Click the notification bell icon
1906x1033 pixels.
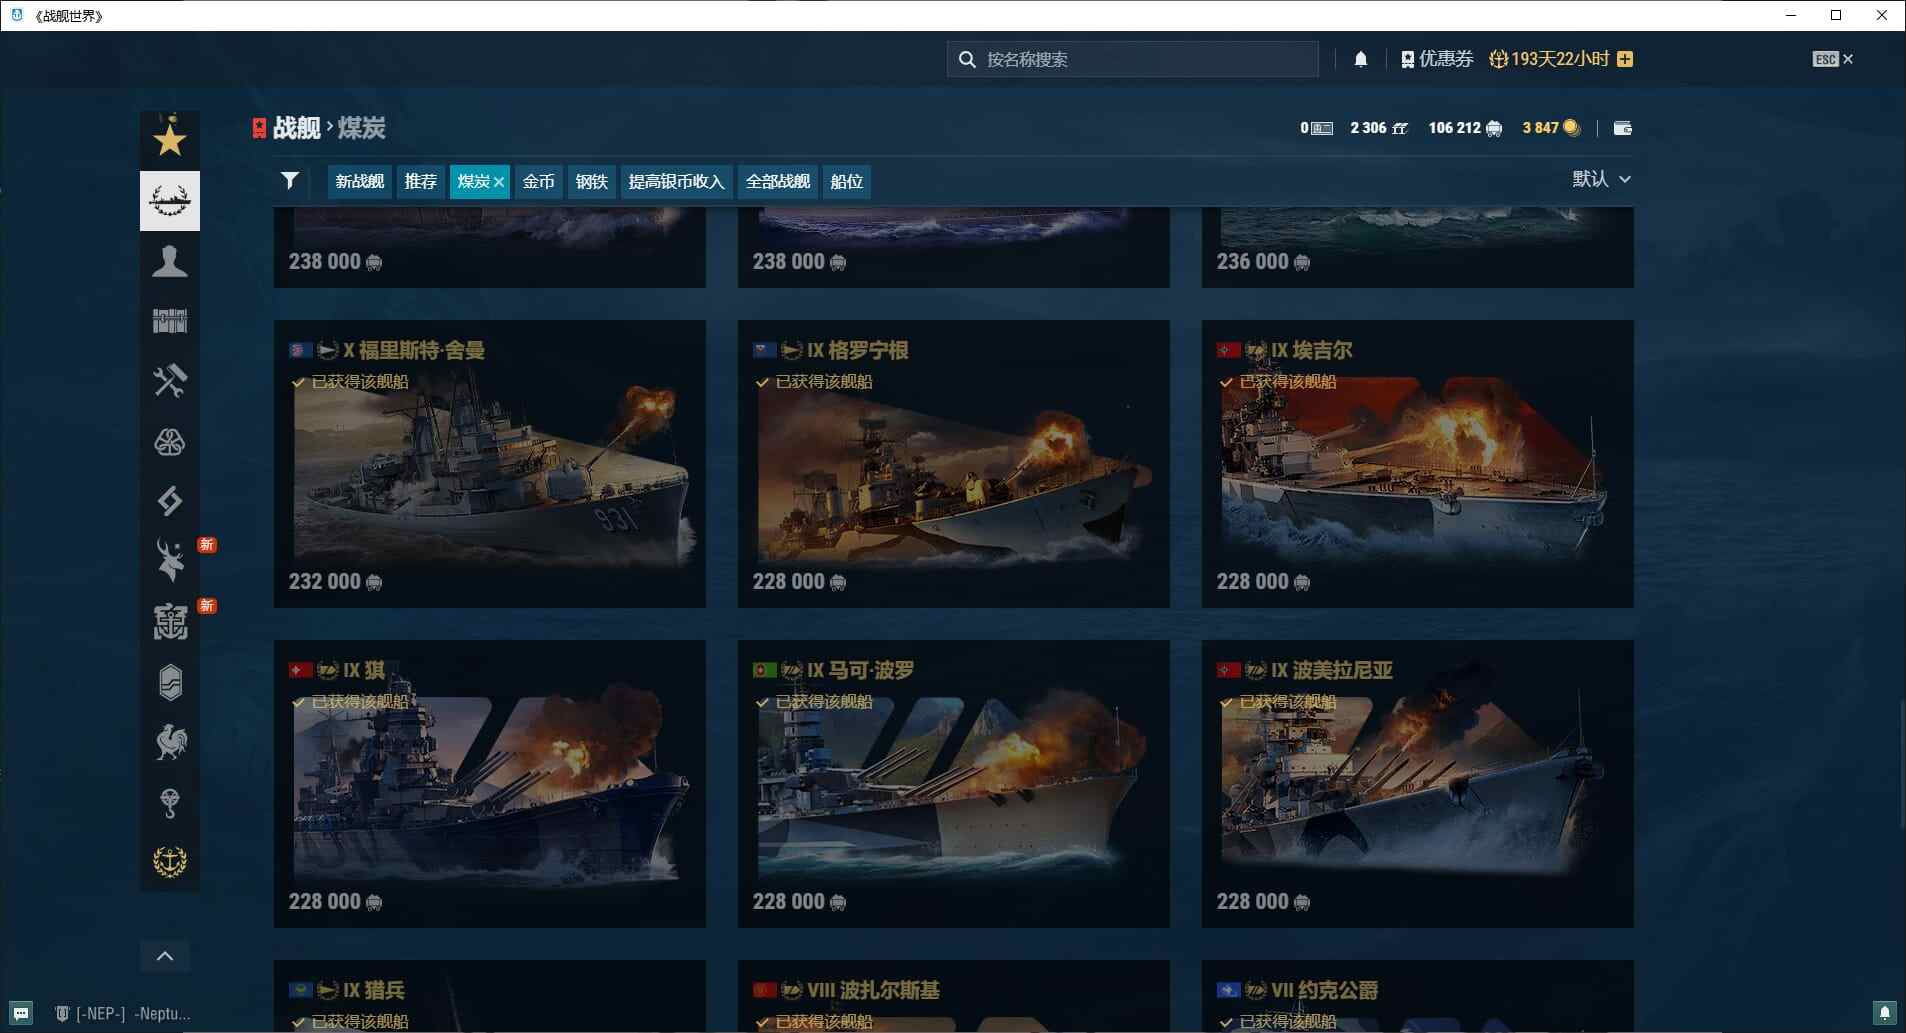click(x=1358, y=58)
